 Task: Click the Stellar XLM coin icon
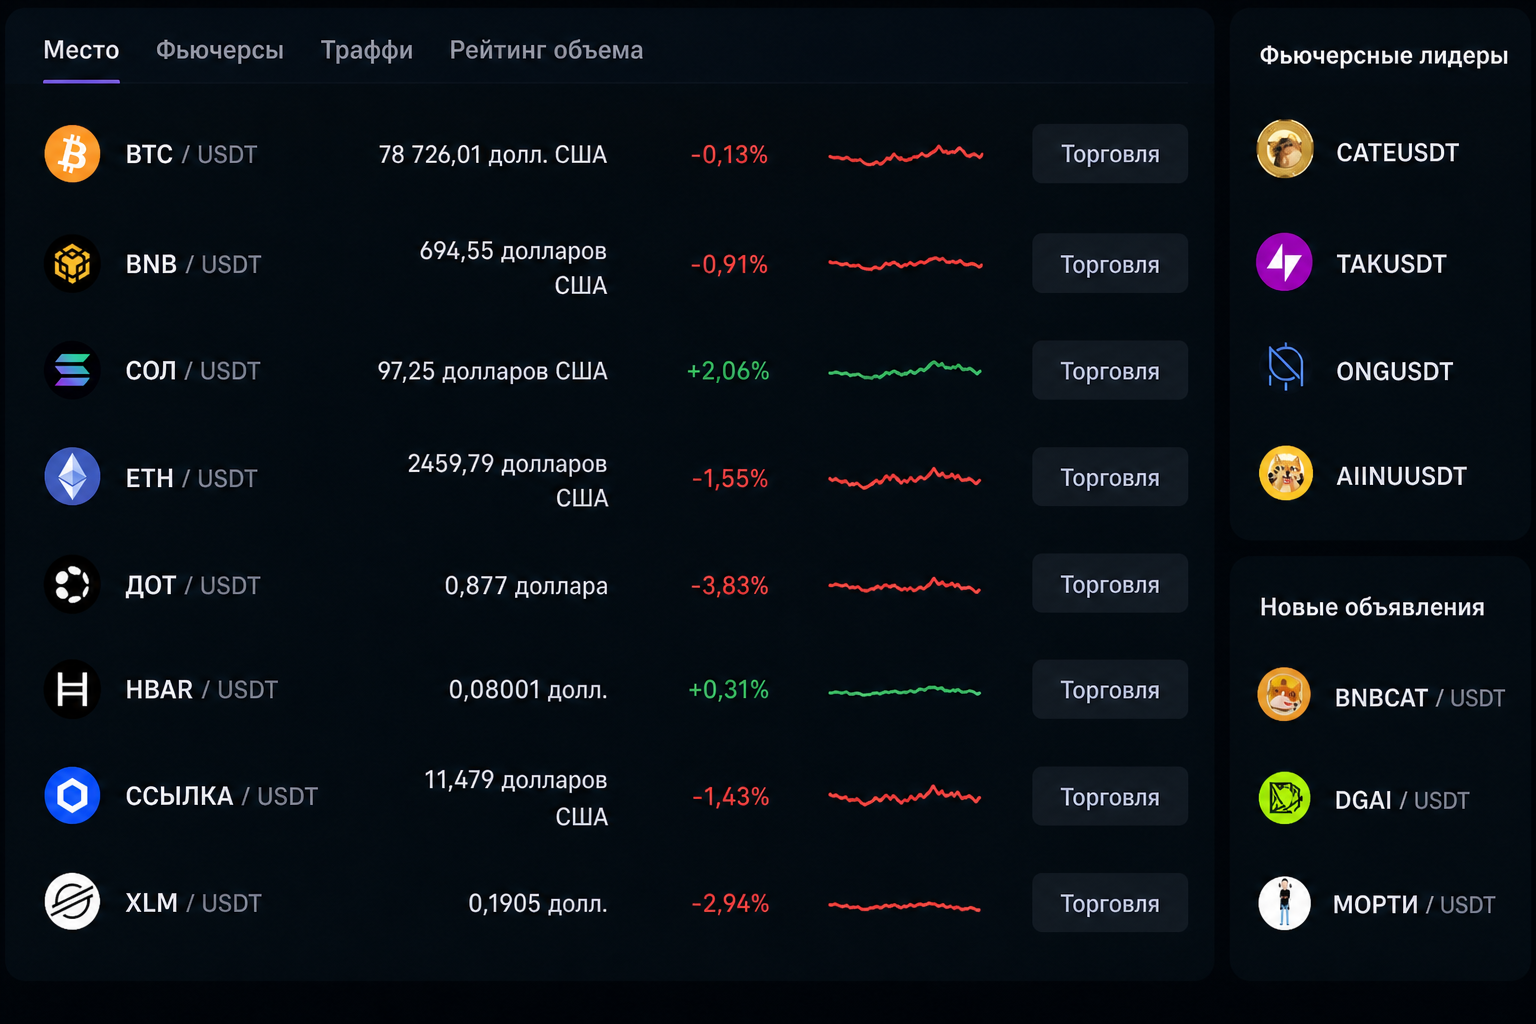(x=72, y=902)
